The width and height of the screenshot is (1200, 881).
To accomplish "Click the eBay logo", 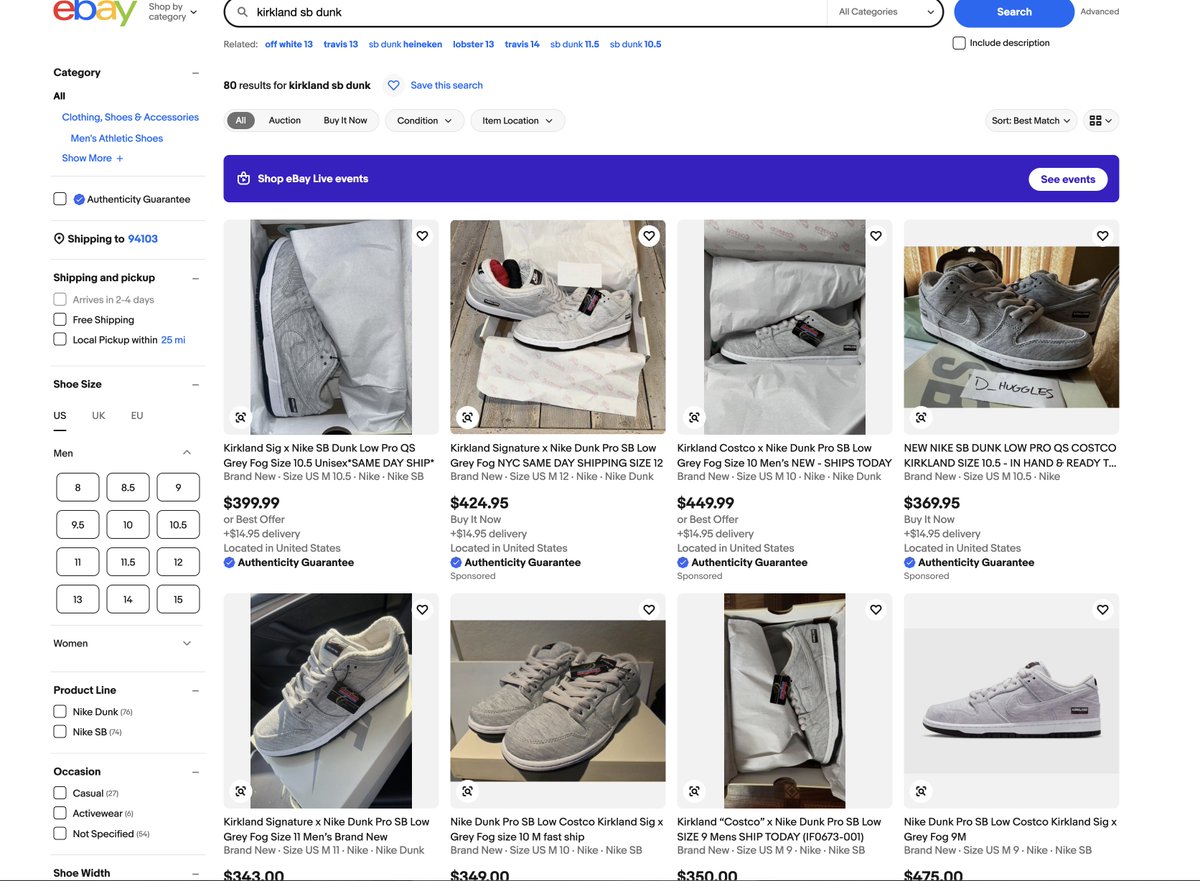I will pos(95,12).
